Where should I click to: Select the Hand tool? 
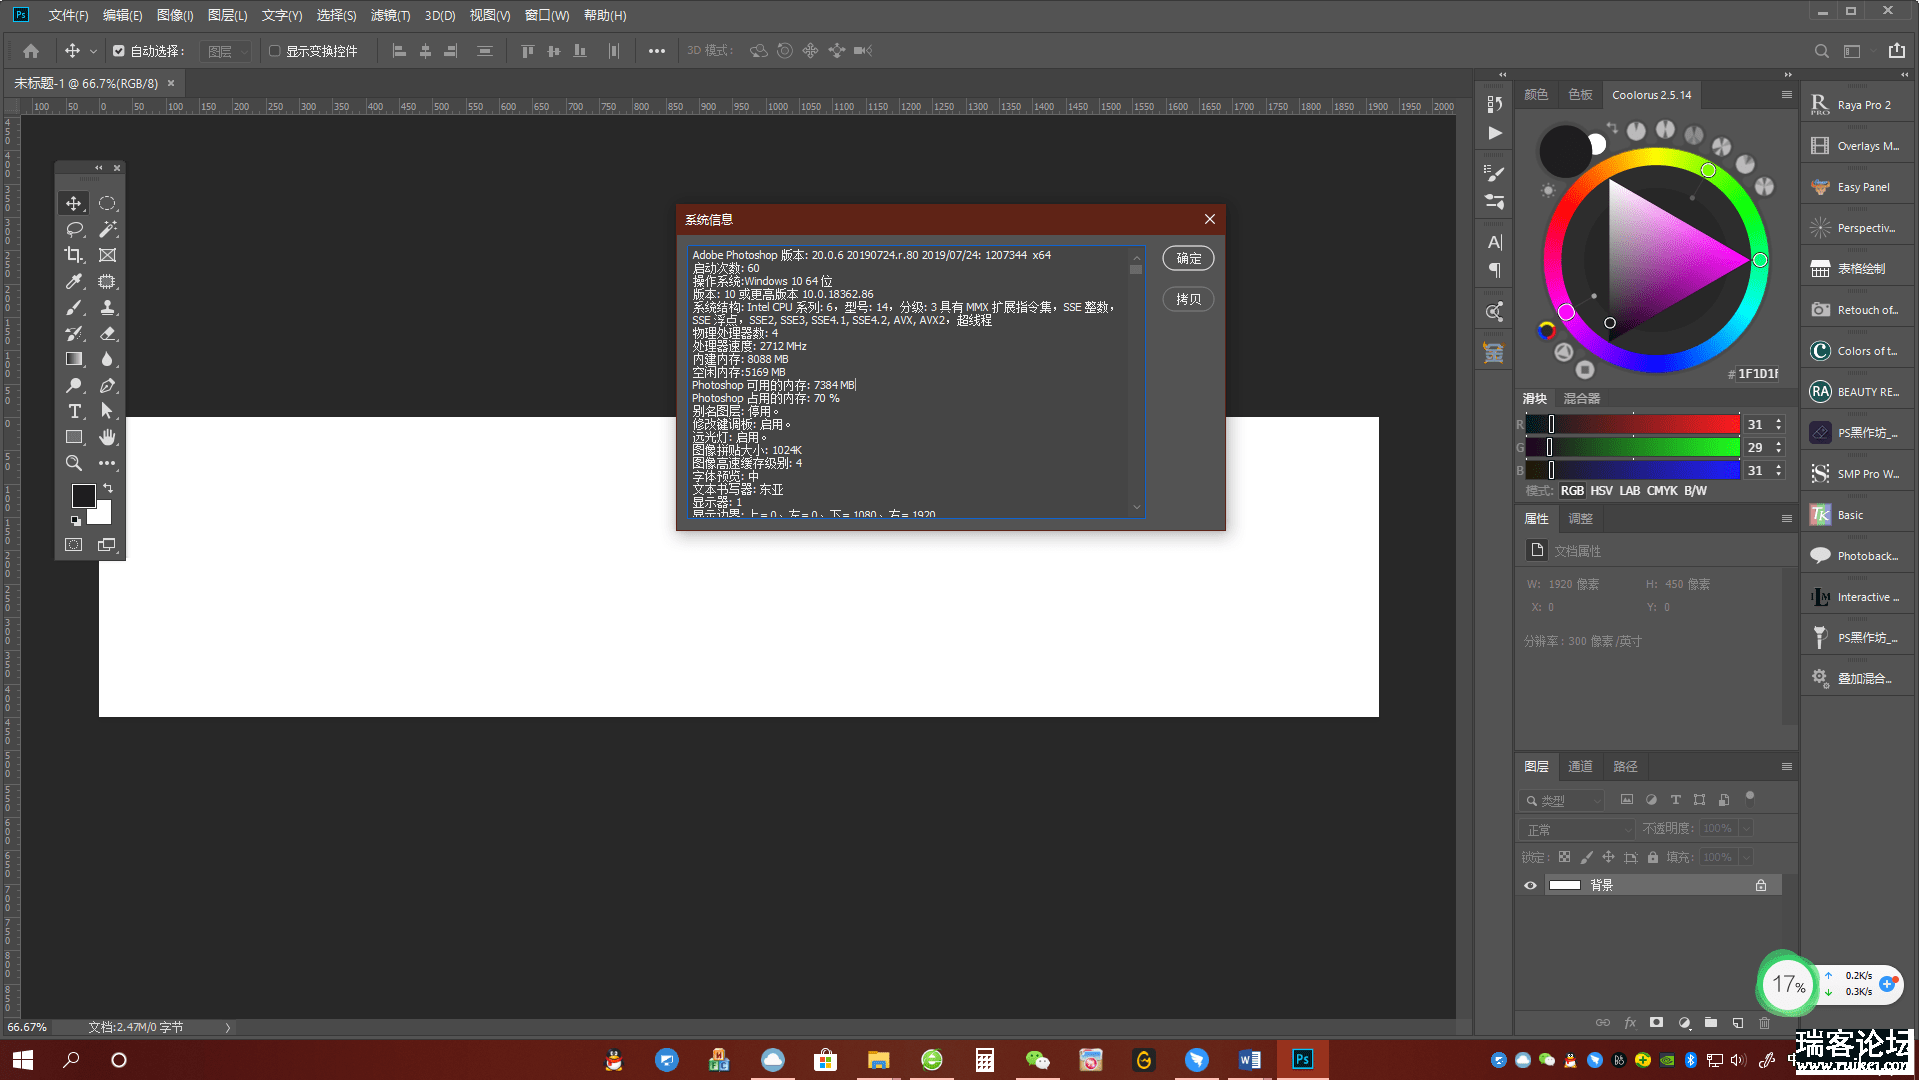click(107, 437)
